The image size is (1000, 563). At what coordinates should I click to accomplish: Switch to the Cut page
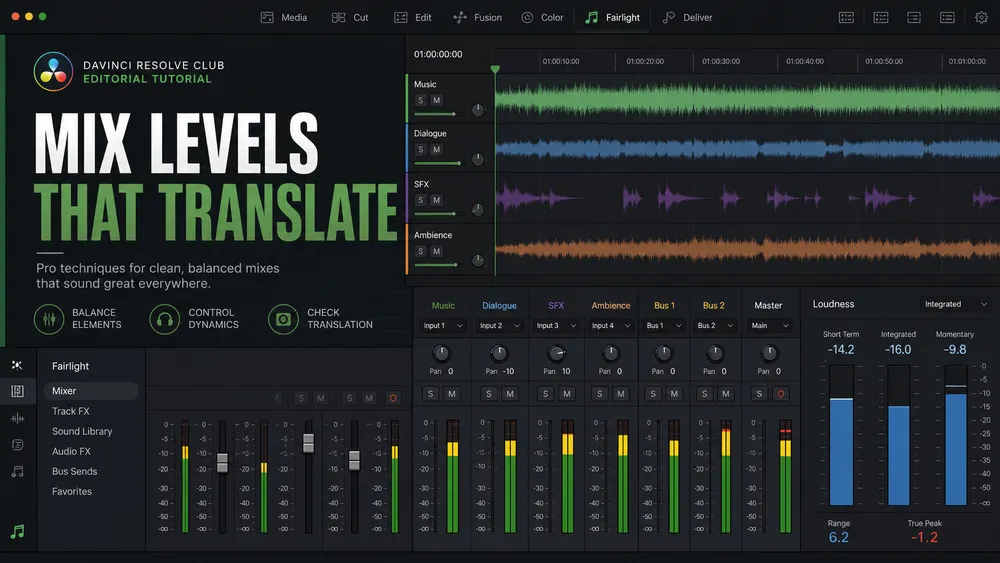point(350,18)
